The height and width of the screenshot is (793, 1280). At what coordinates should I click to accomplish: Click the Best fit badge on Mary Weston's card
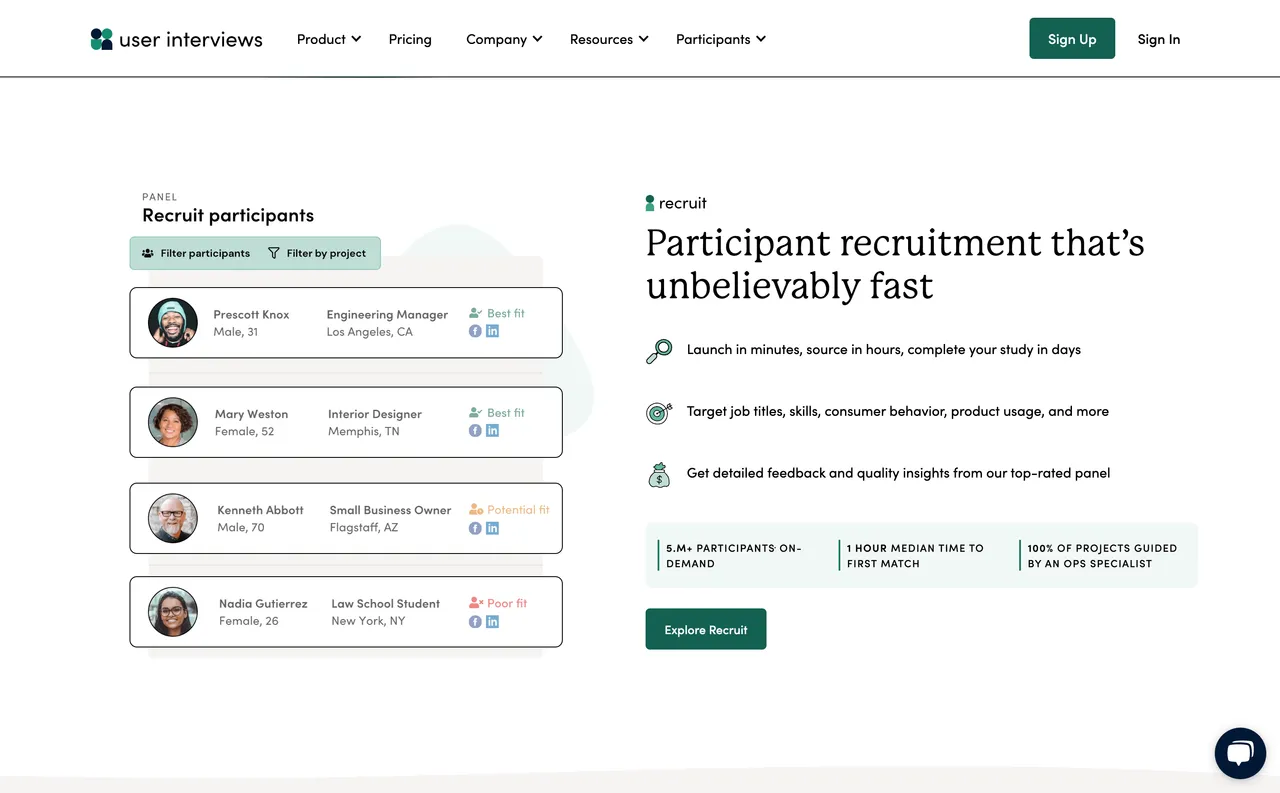click(x=496, y=412)
